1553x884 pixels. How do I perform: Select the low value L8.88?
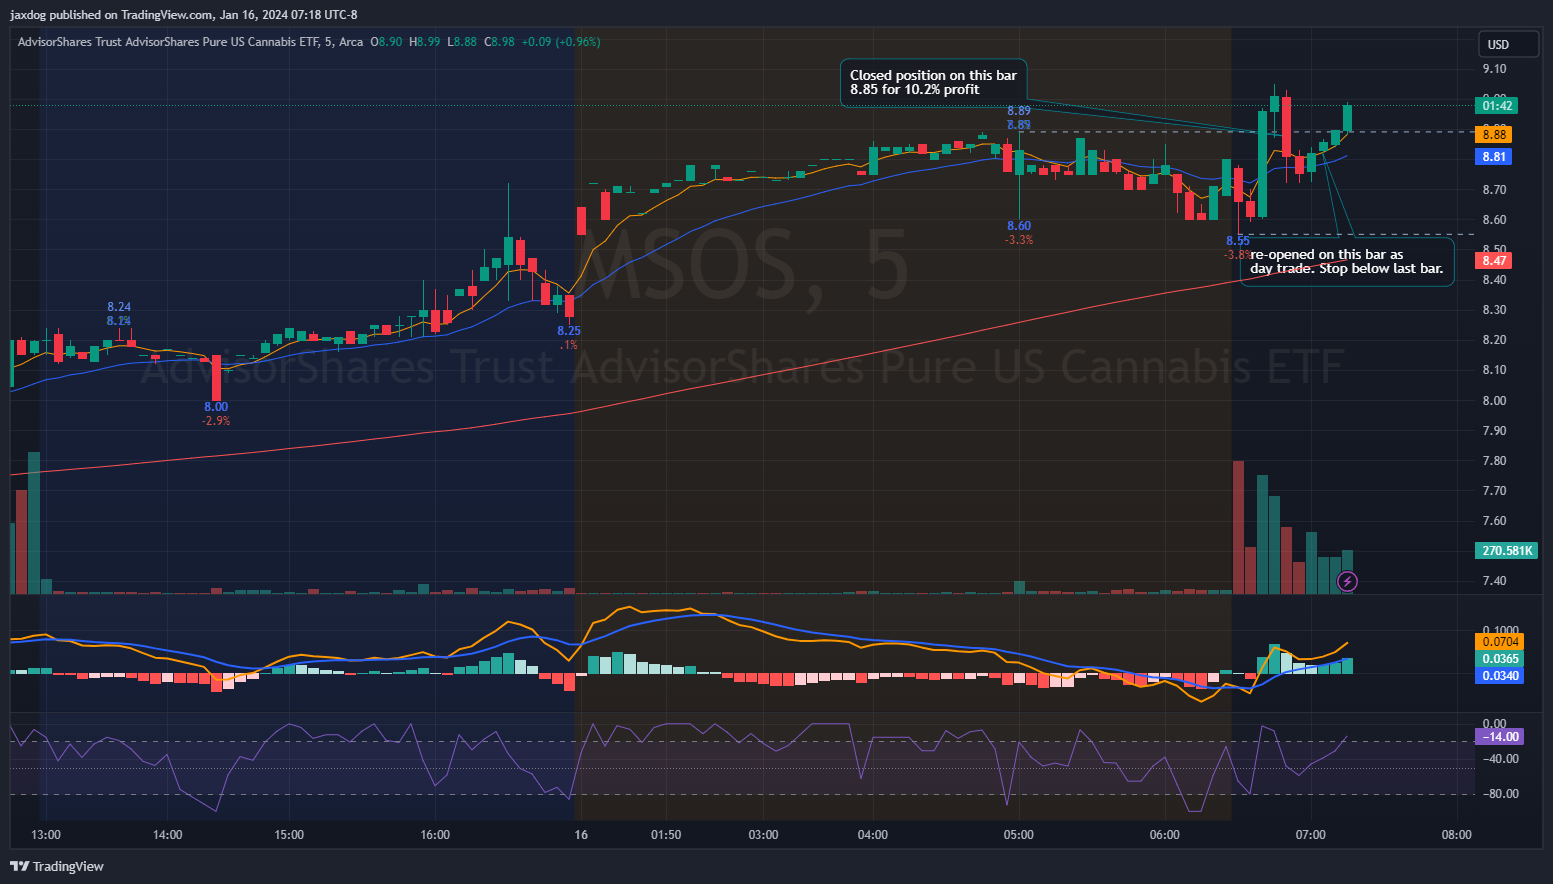pyautogui.click(x=462, y=42)
